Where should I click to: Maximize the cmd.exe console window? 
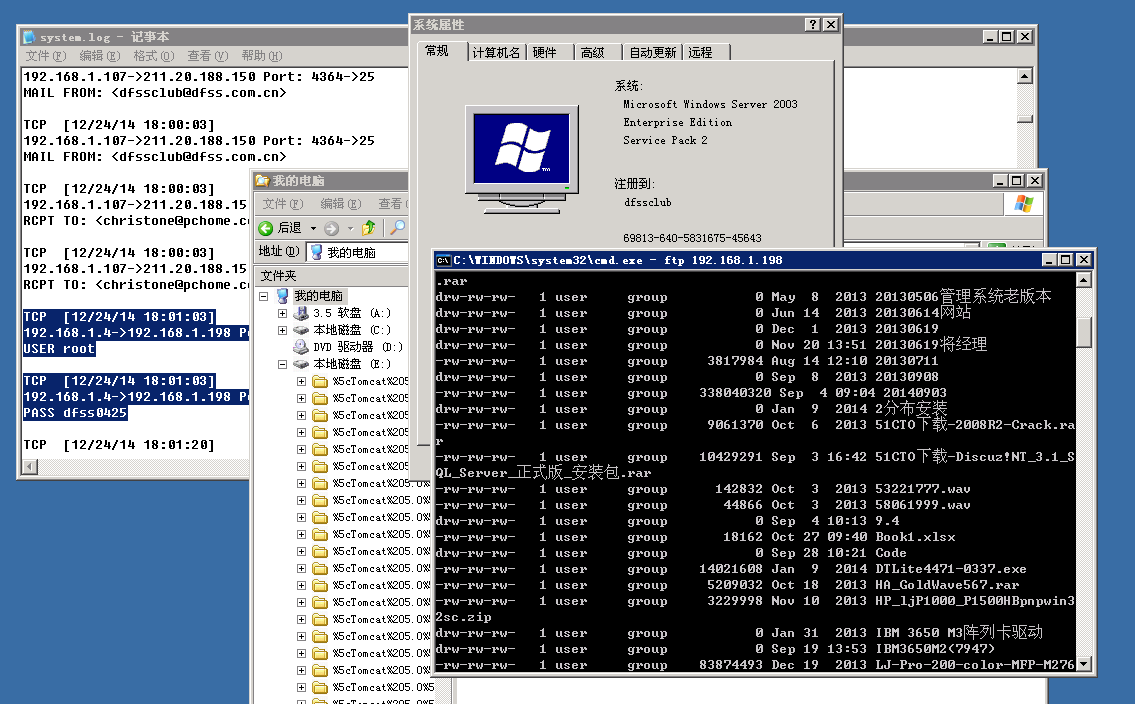coord(1066,260)
